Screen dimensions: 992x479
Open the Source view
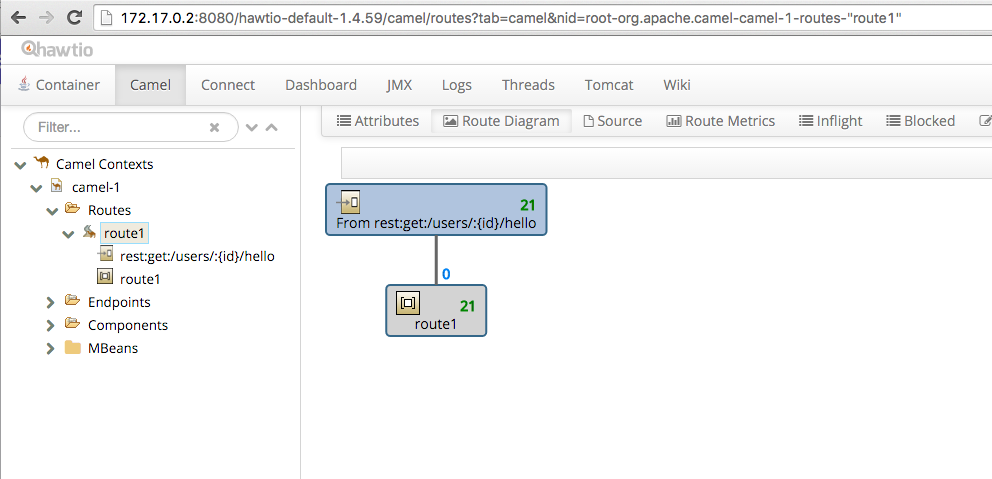click(x=612, y=121)
